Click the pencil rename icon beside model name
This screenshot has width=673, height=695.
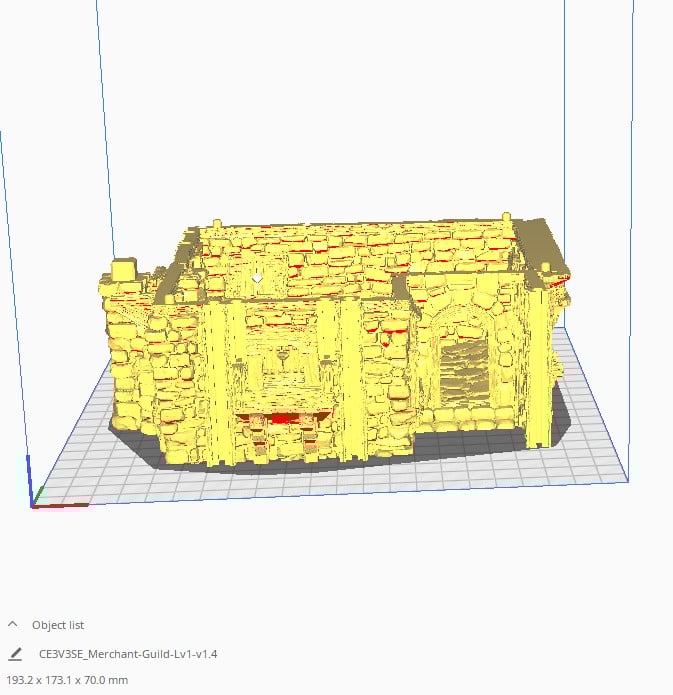(15, 654)
